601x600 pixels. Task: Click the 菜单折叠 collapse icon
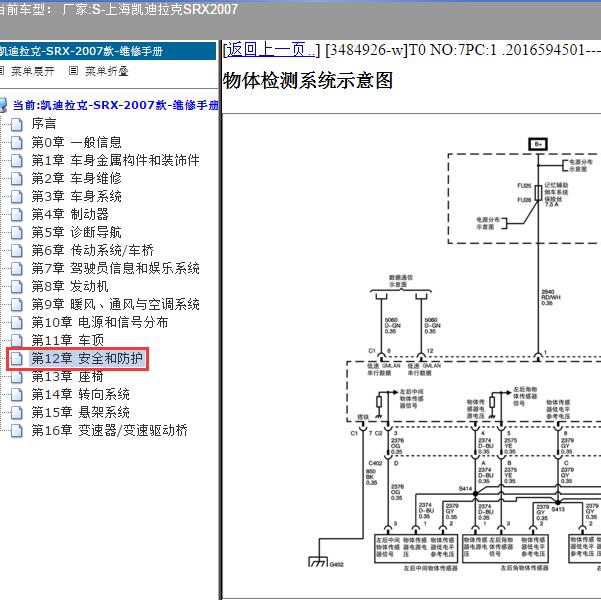coord(73,71)
